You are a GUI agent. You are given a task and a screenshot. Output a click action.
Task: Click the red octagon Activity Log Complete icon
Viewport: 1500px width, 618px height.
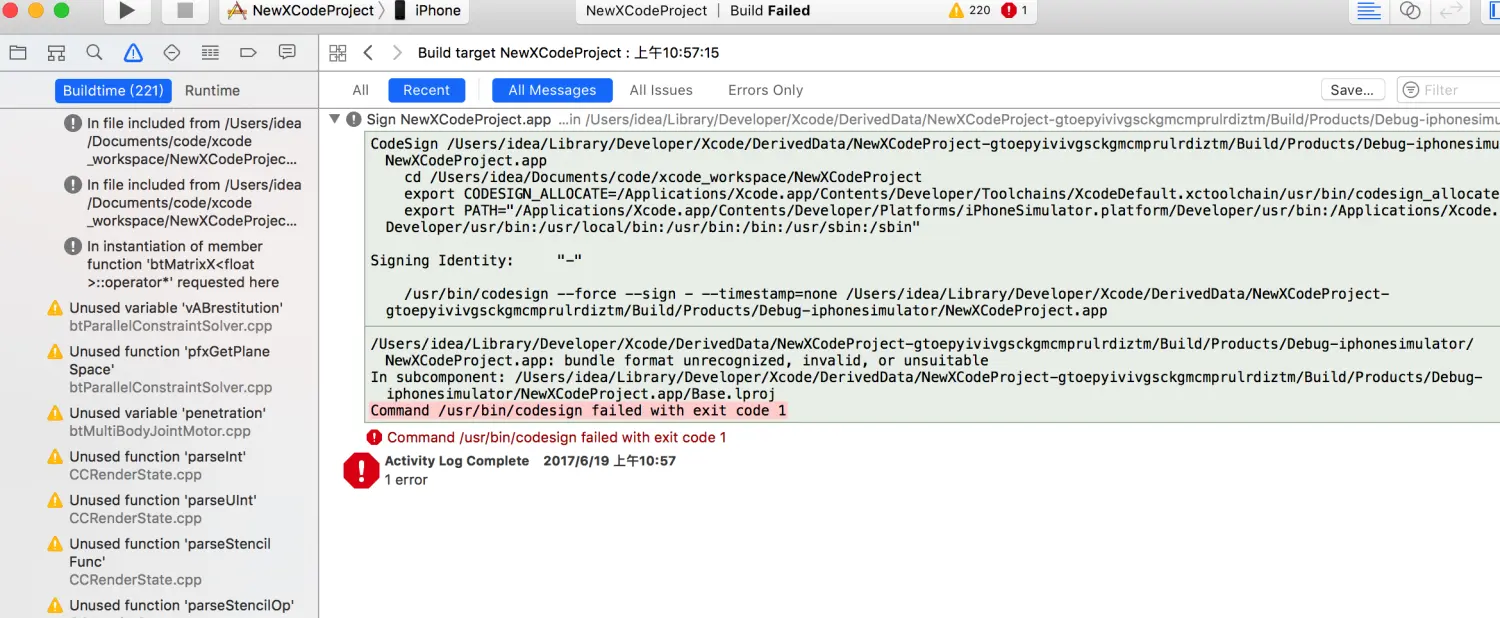(361, 470)
